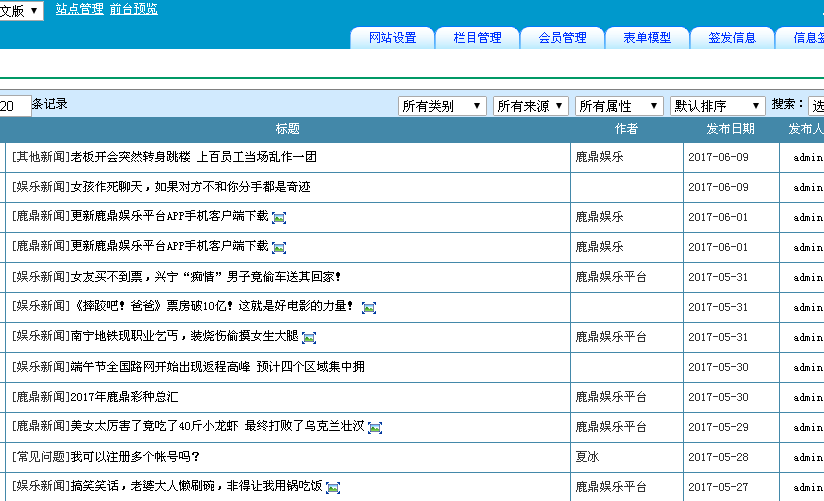Expand the 默认排序 sort order dropdown
Screen dimensions: 824x501
tap(717, 106)
